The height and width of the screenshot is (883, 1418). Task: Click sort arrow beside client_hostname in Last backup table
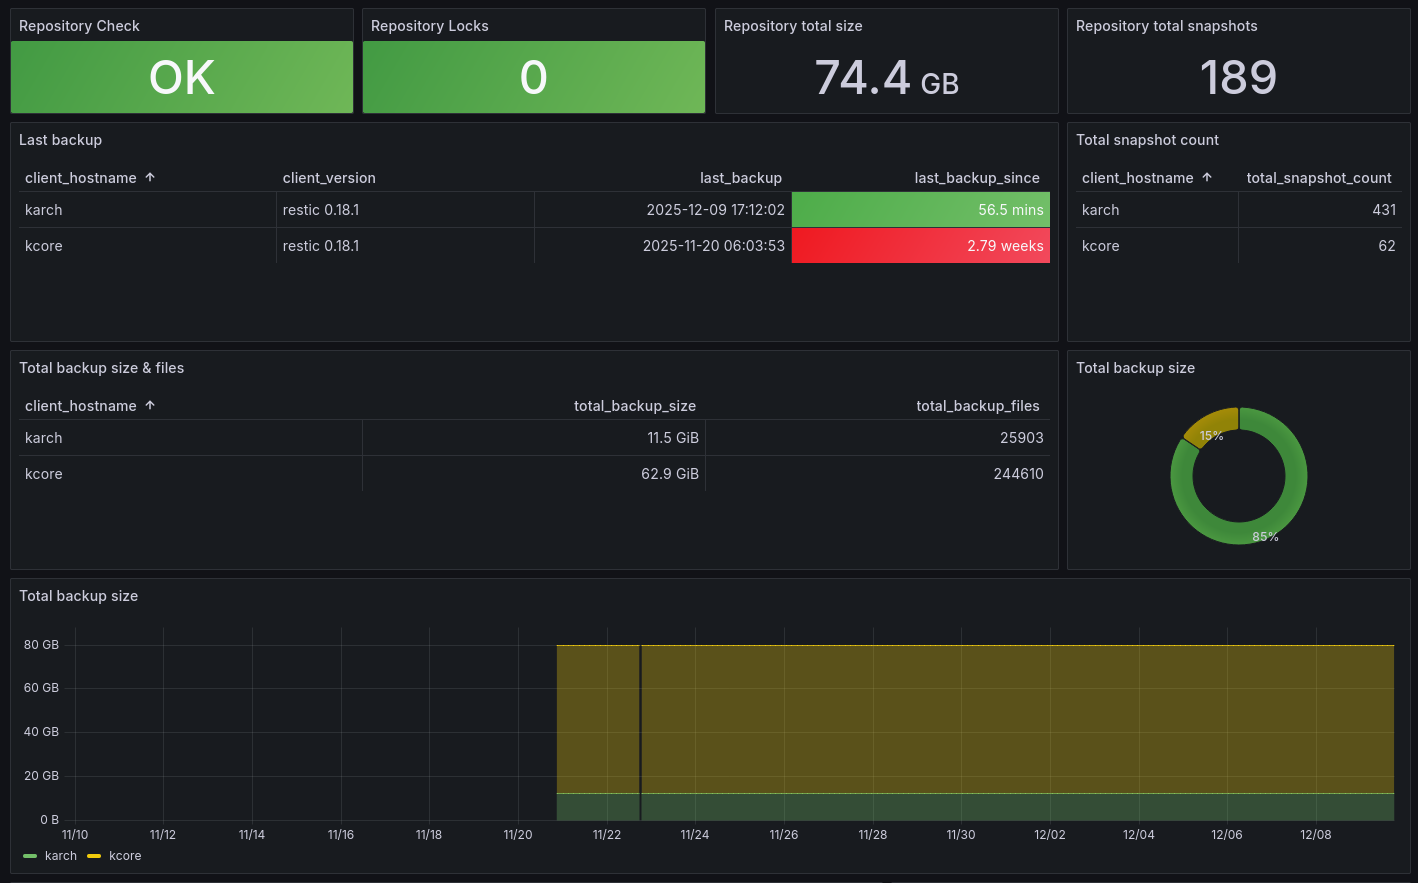point(150,177)
